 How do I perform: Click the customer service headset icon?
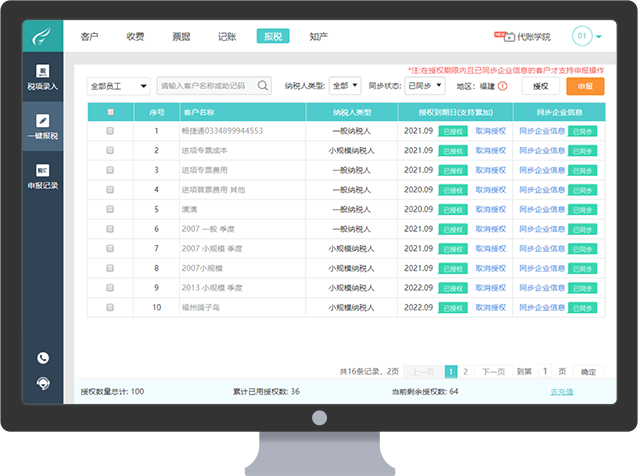[x=43, y=383]
